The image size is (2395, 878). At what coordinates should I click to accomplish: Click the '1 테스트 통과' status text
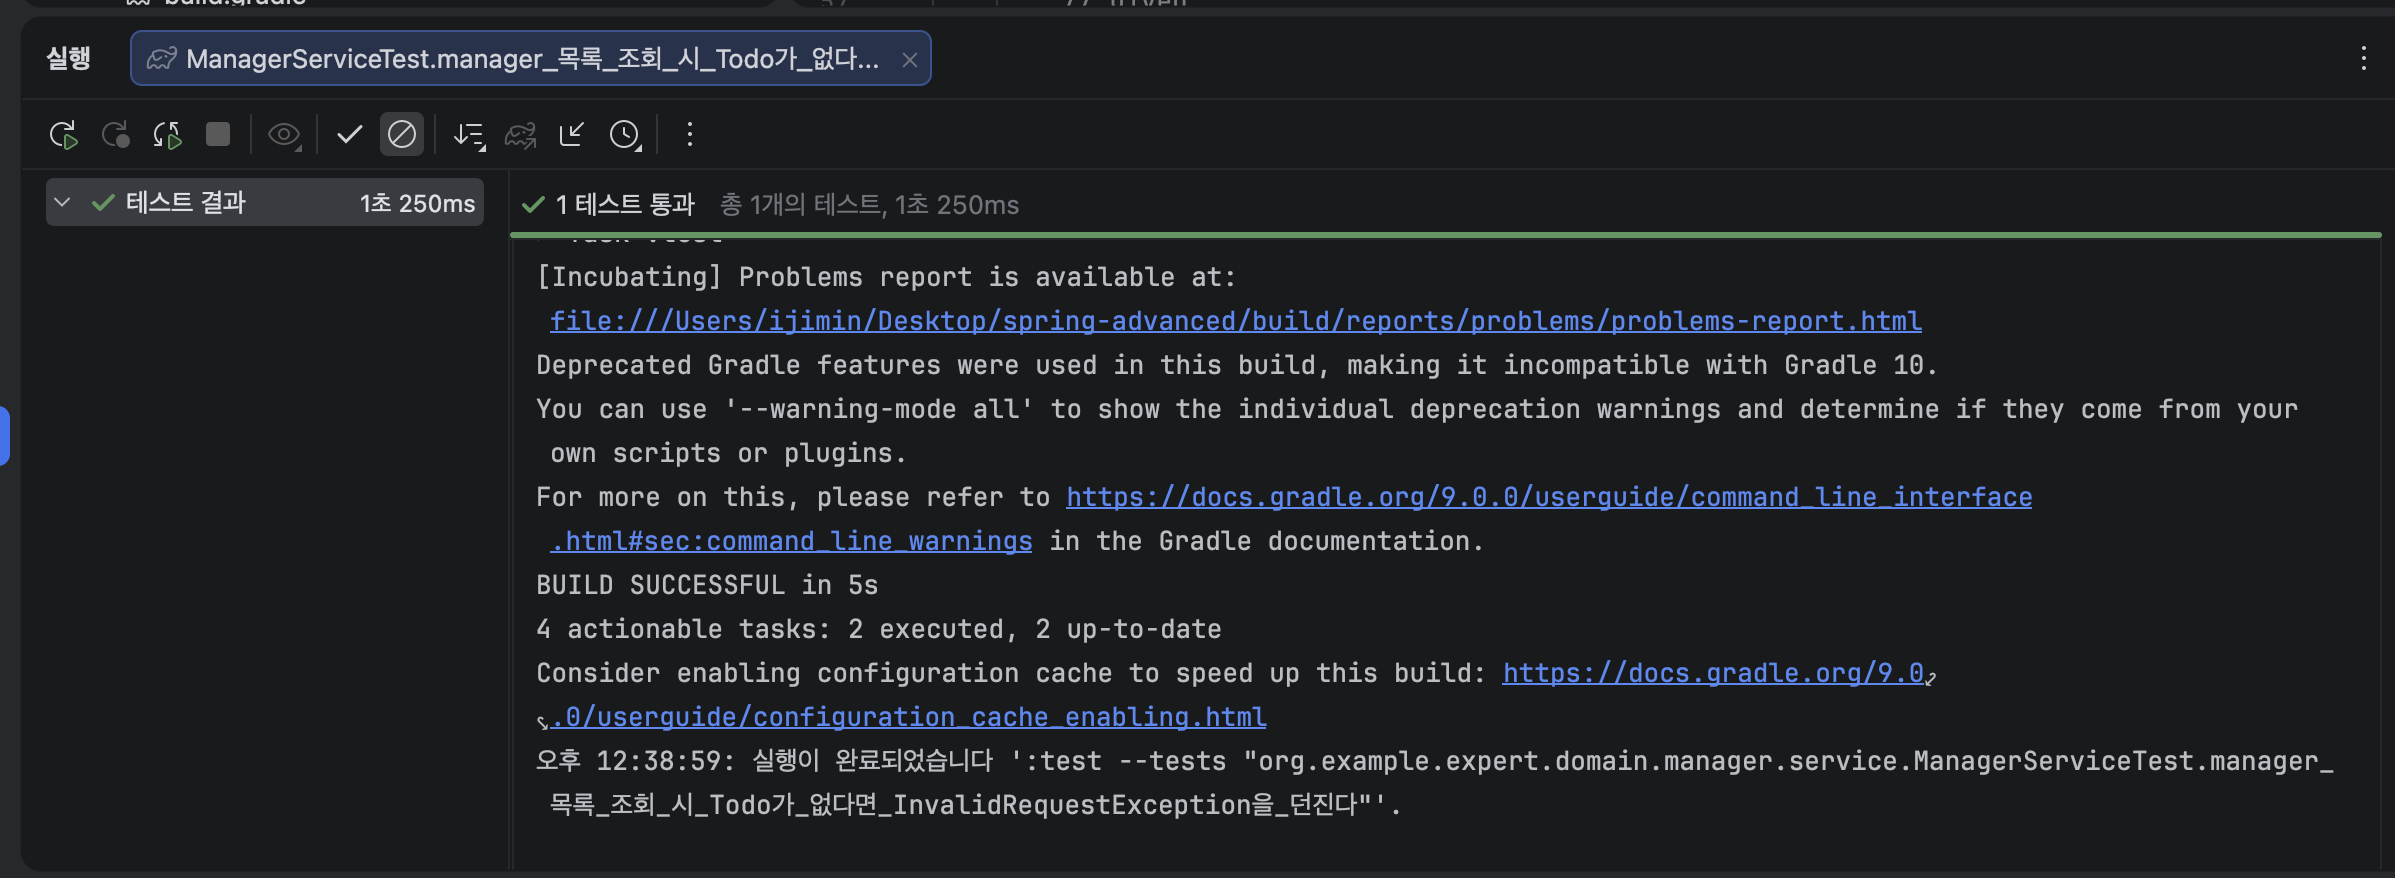[624, 205]
